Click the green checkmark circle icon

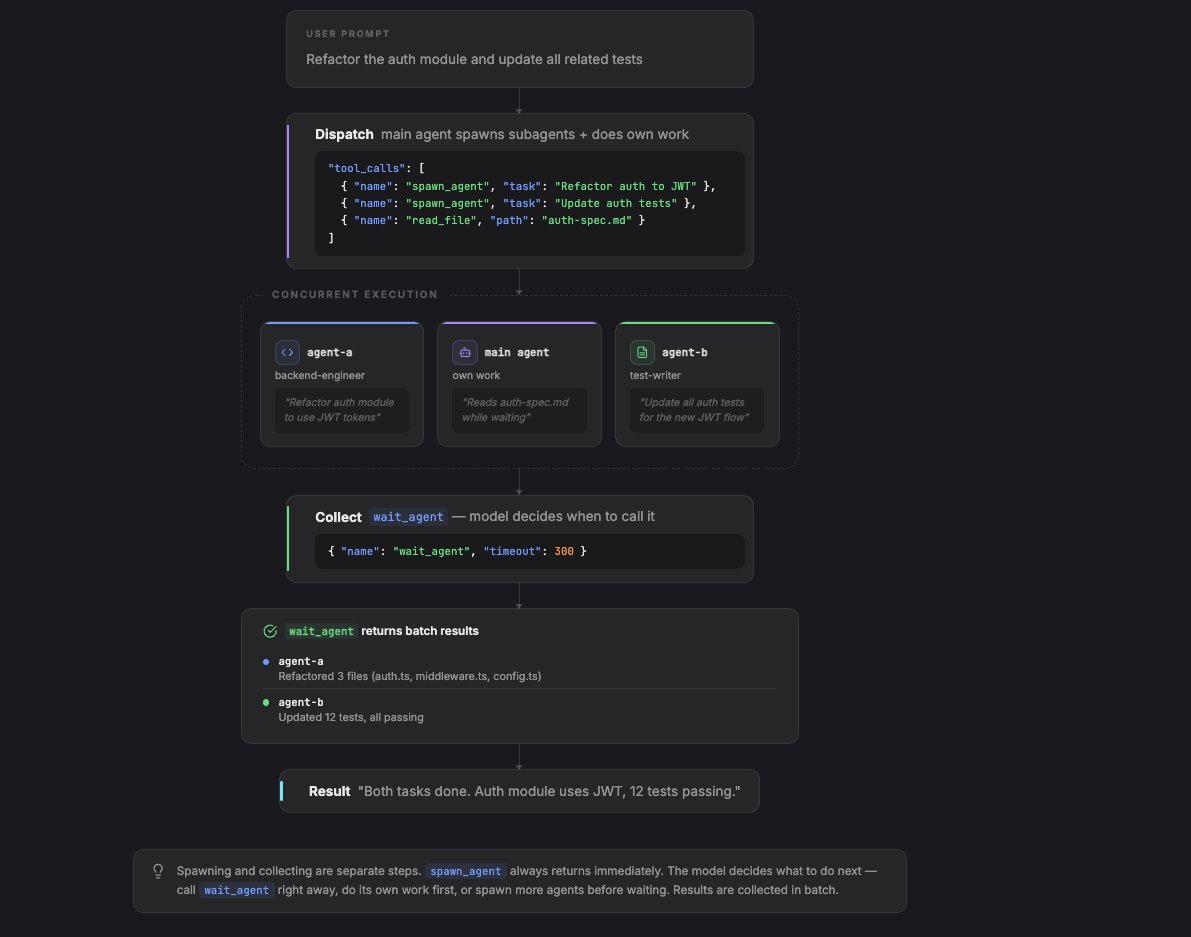270,631
